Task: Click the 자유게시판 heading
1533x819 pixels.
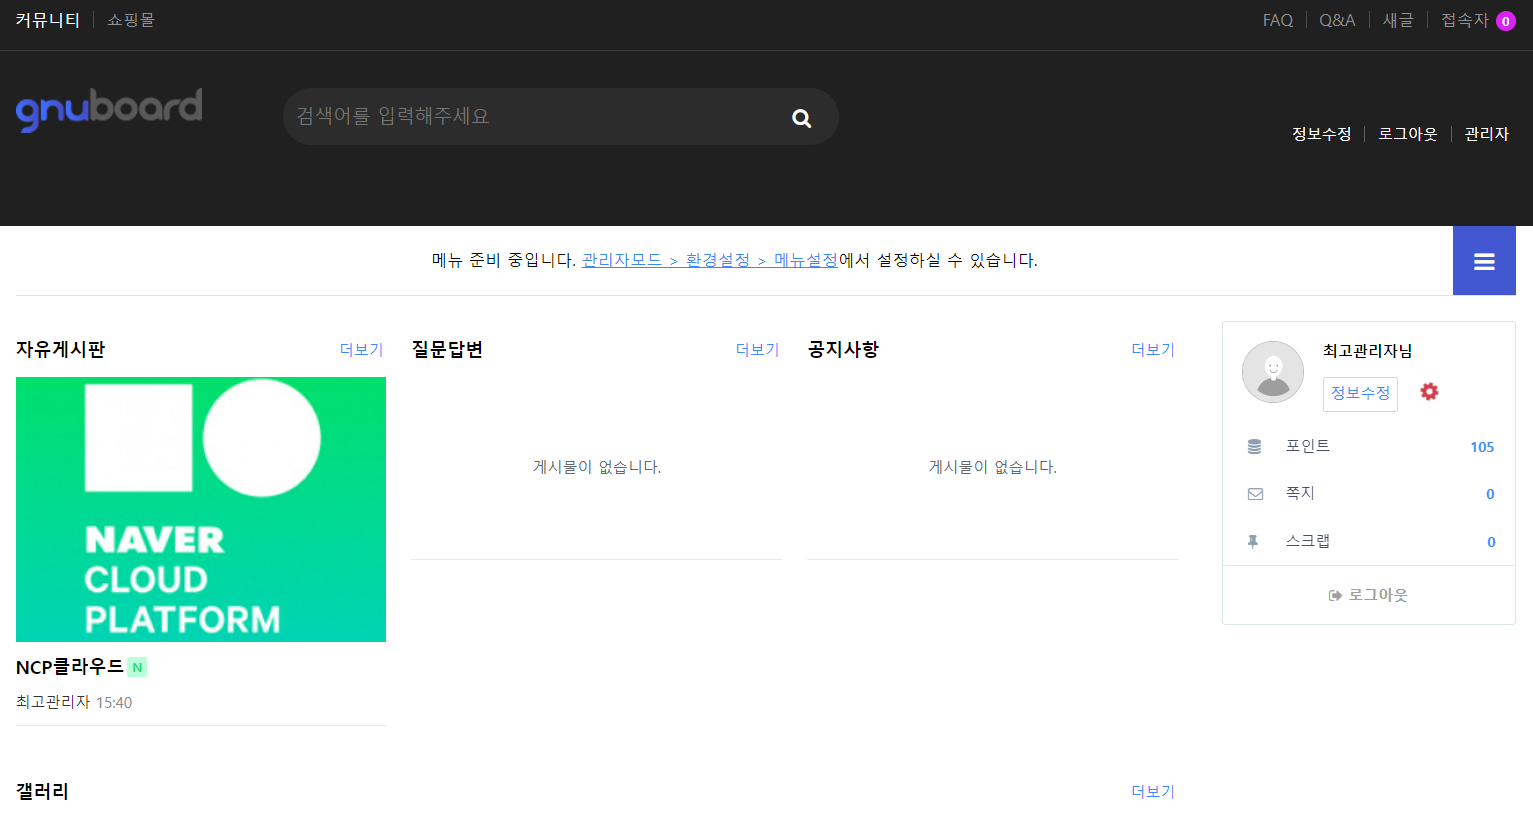Action: coord(61,349)
